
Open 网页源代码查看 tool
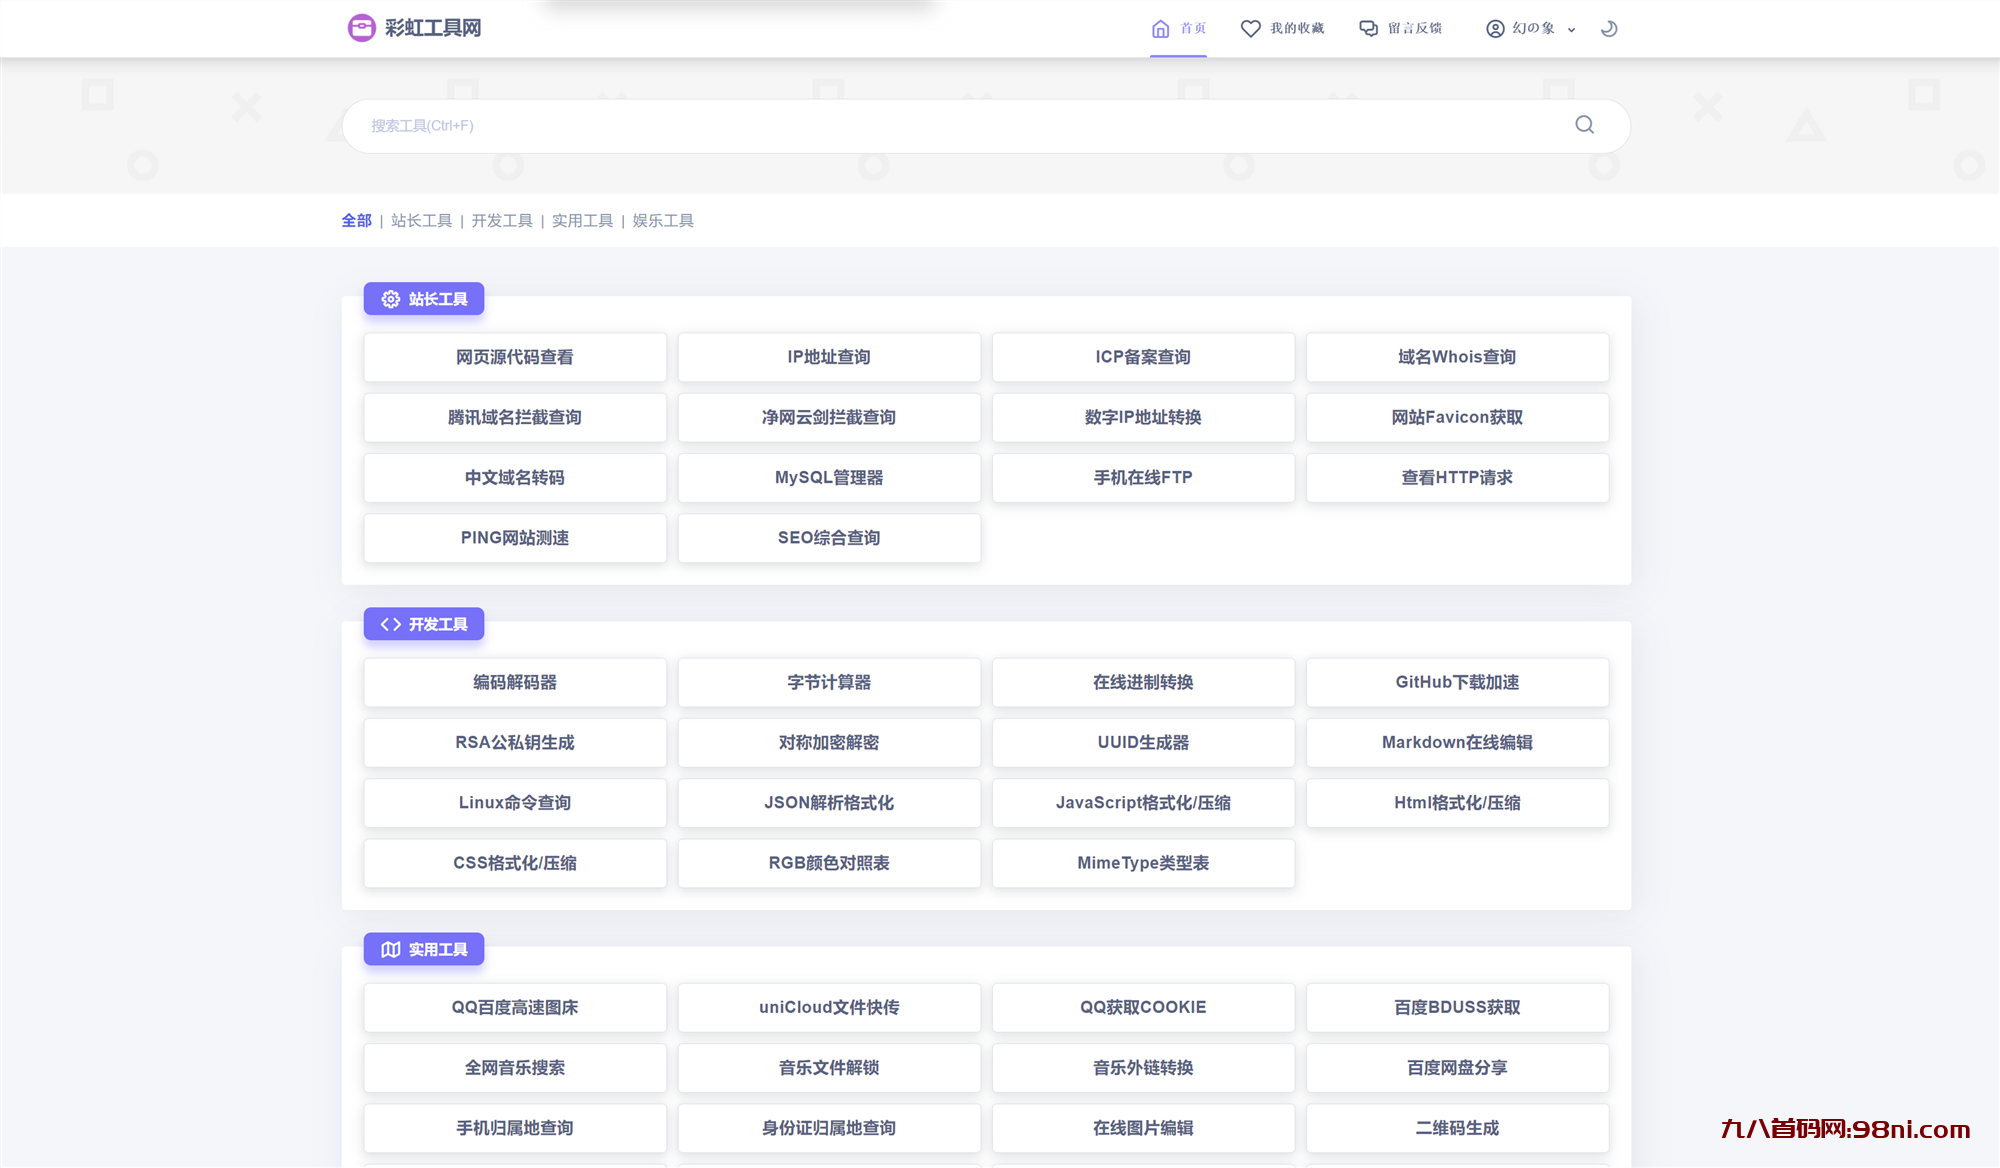tap(515, 357)
